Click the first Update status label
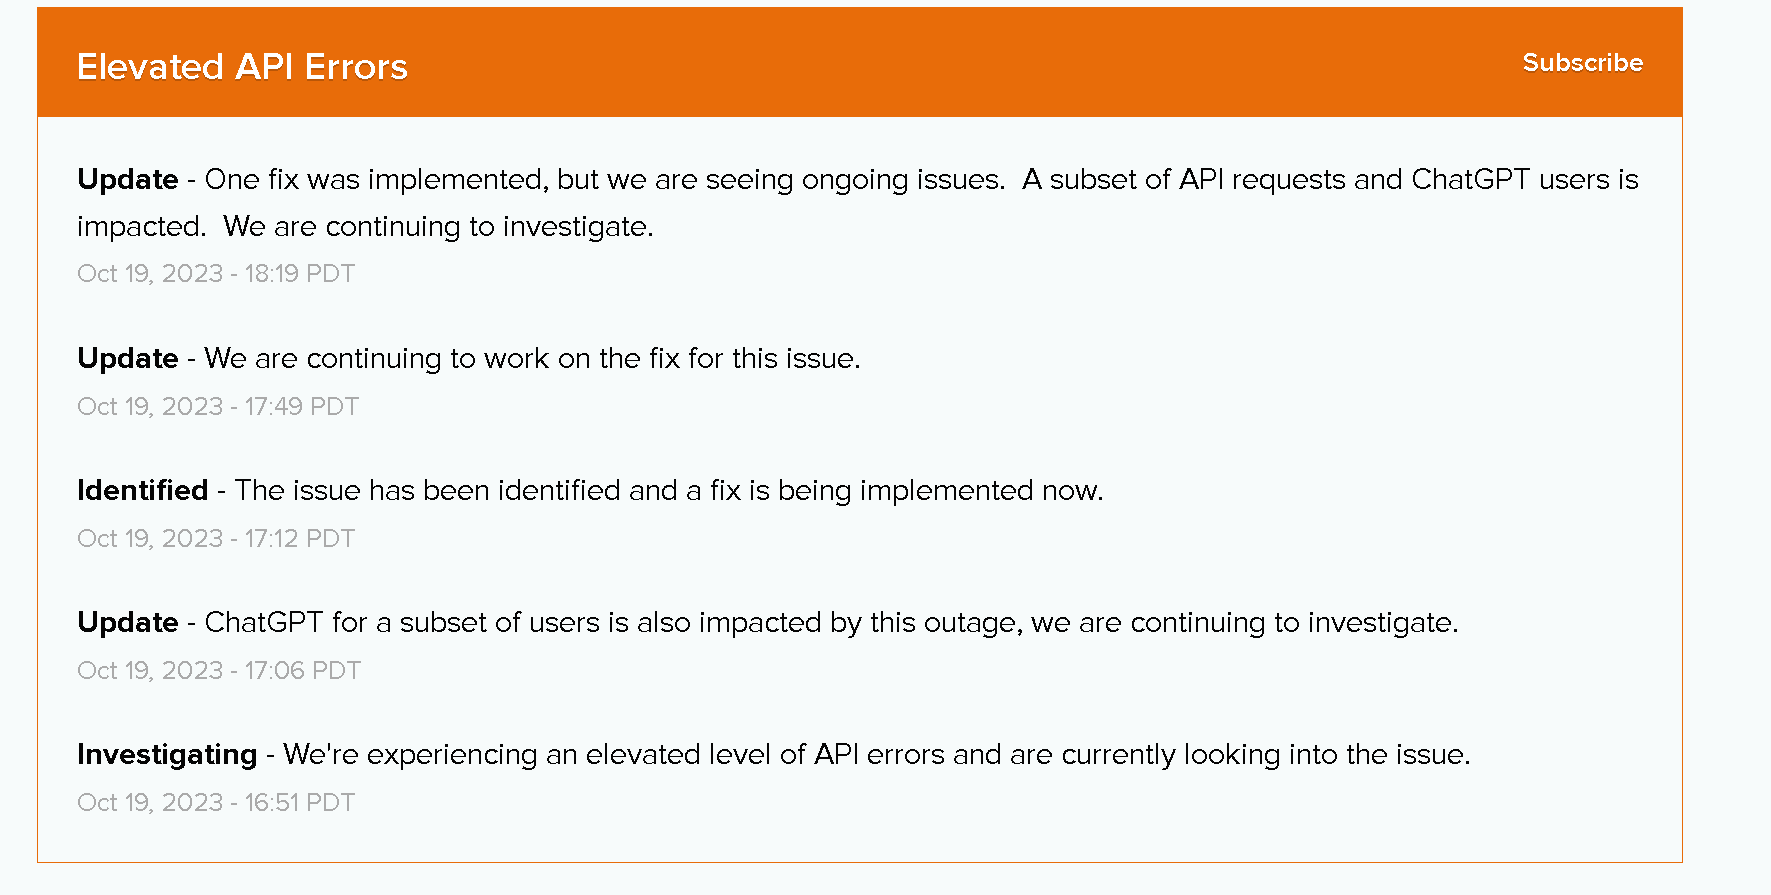1771x895 pixels. coord(127,180)
